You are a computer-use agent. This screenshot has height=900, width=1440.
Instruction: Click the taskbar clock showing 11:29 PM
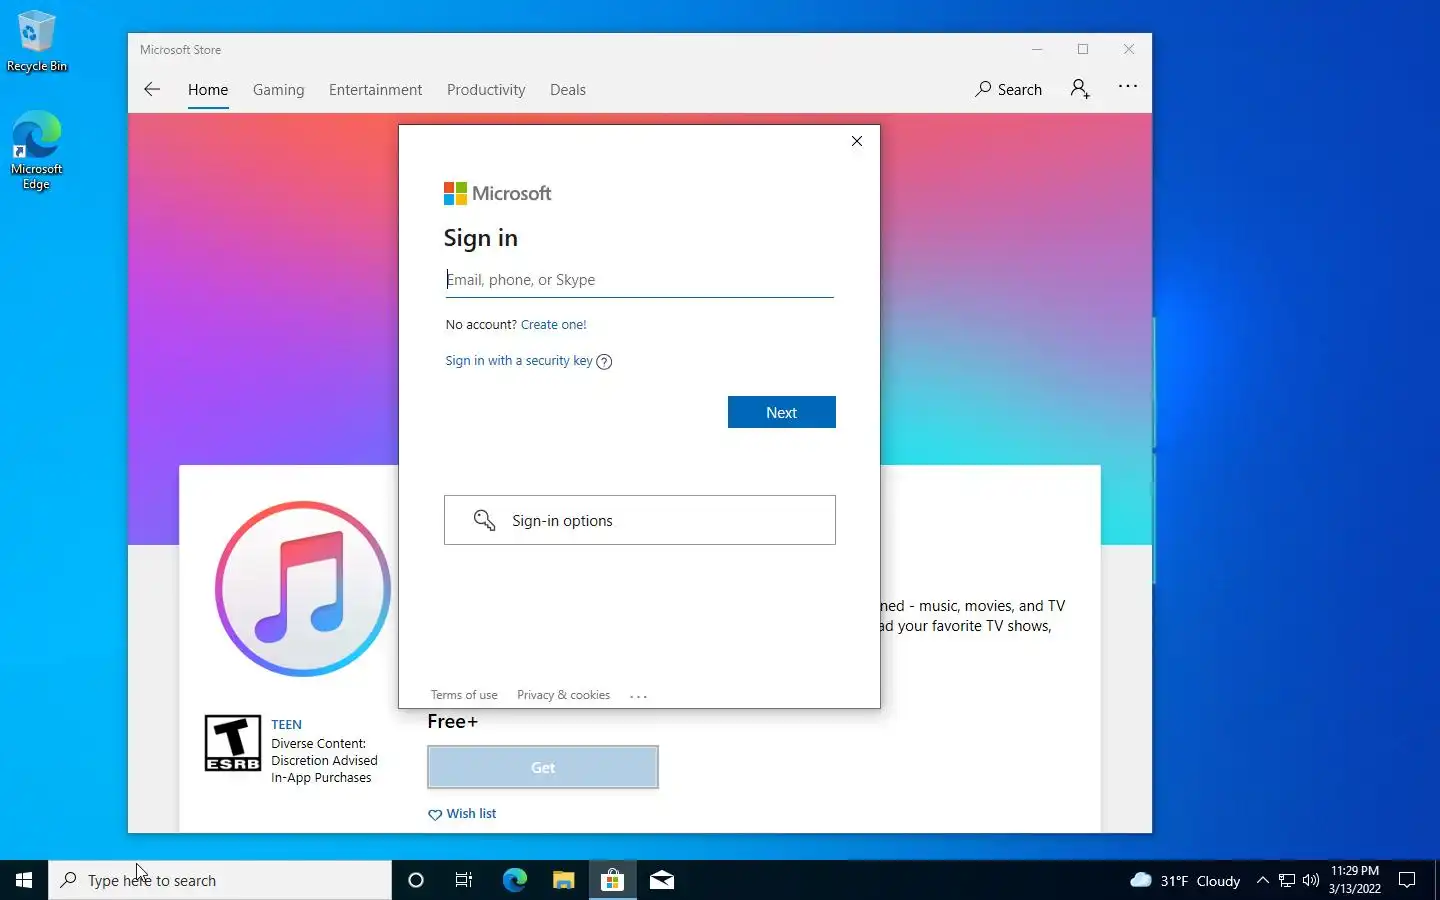(1355, 880)
